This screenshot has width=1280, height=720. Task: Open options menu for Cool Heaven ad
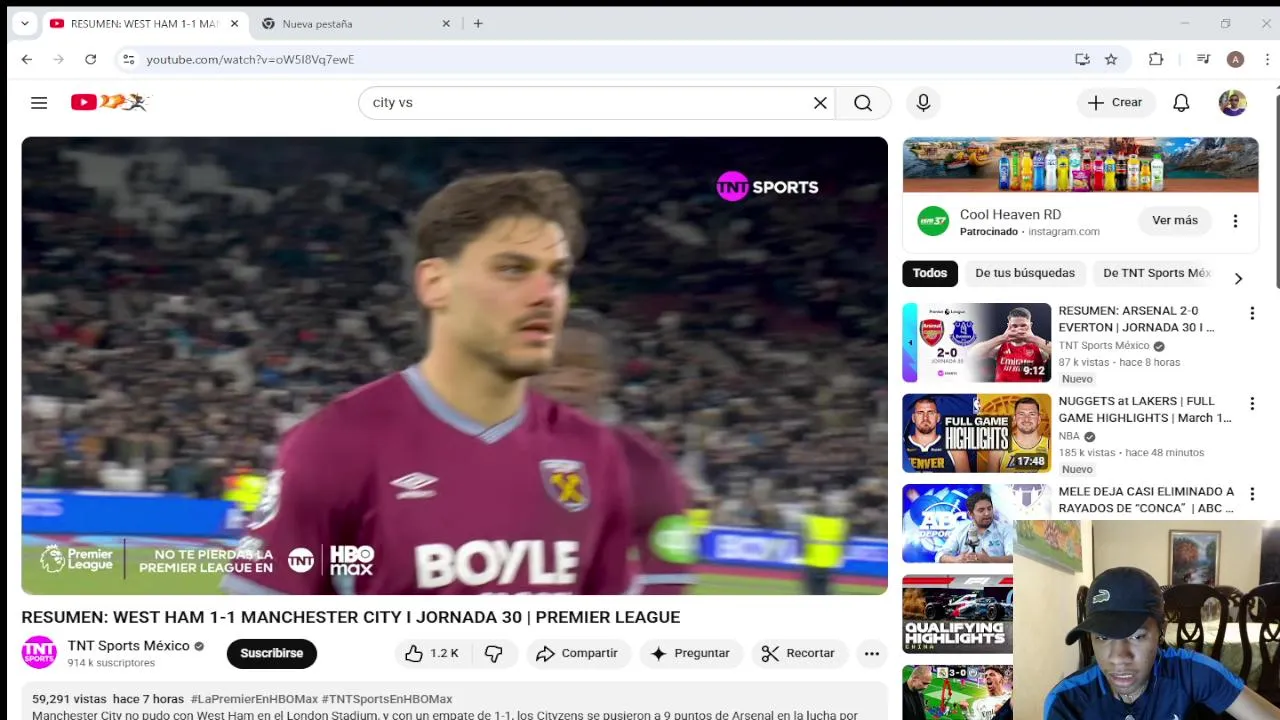pos(1235,221)
